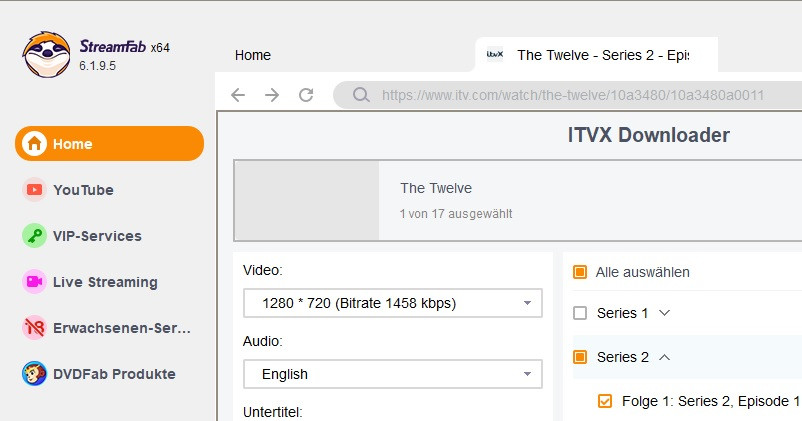Viewport: 802px width, 421px height.
Task: Toggle the Alle auswählen checkbox
Action: coord(580,272)
